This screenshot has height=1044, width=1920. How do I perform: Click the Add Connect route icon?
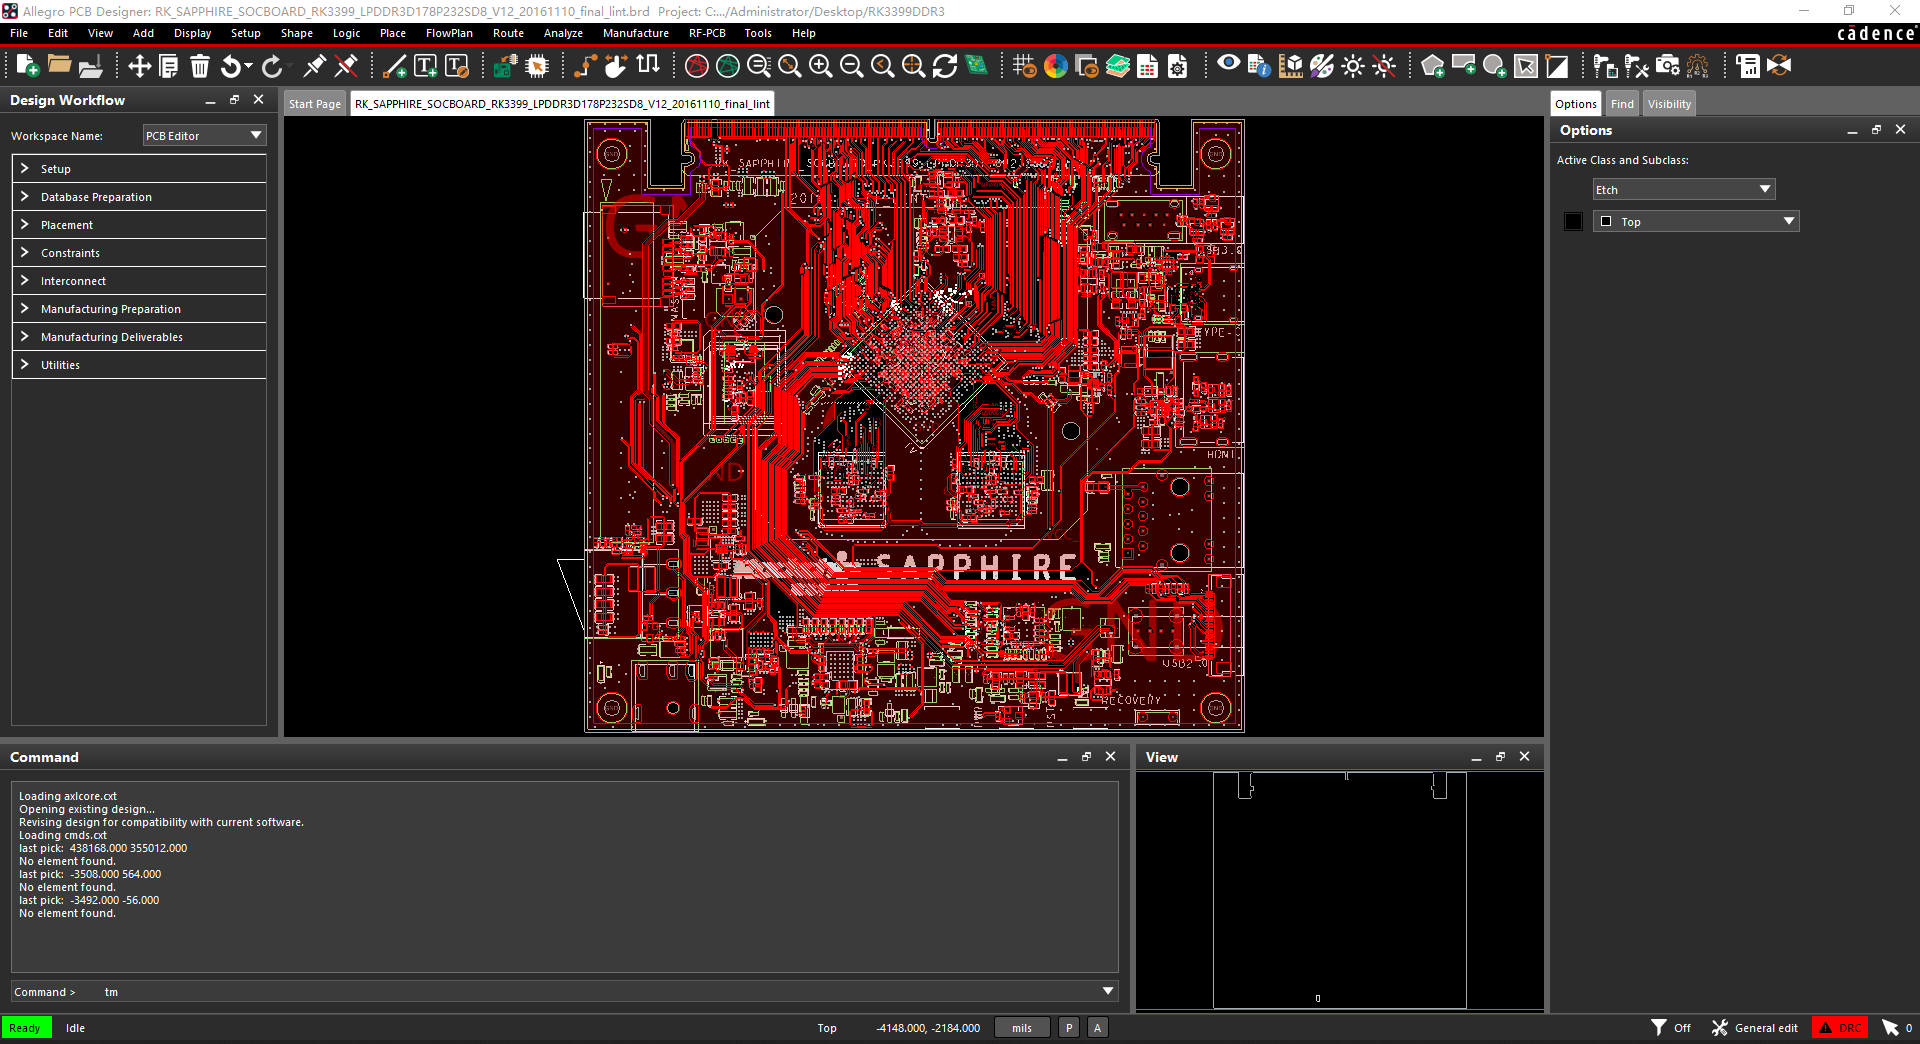[586, 66]
